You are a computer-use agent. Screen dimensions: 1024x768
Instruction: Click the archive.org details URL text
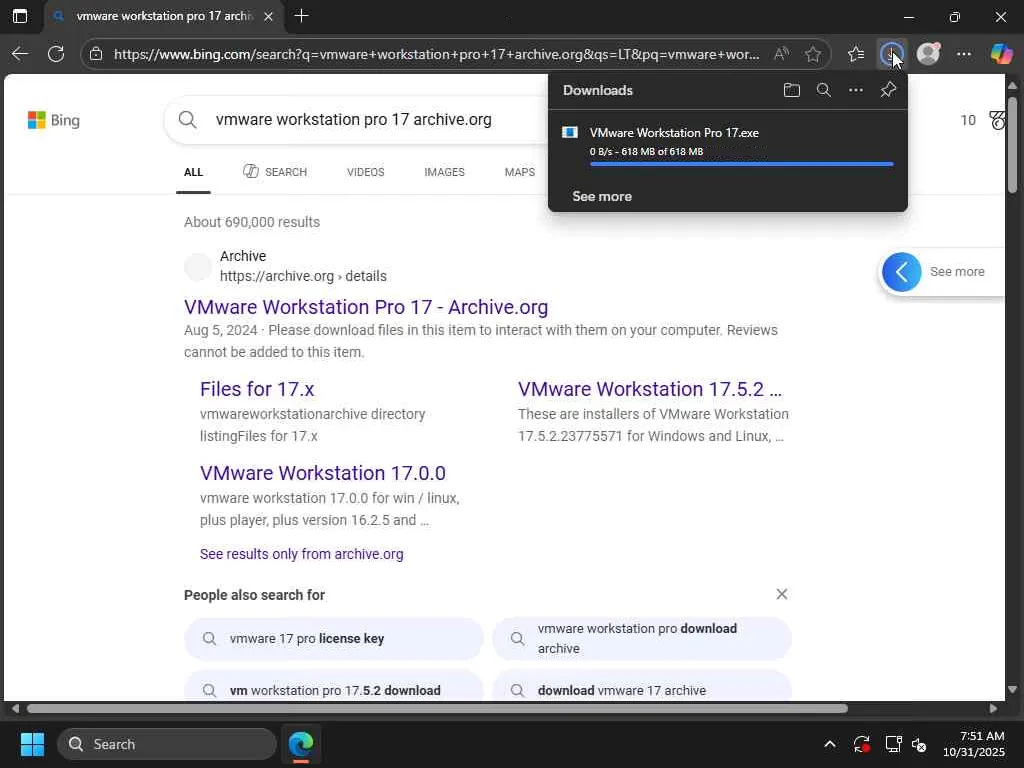[303, 276]
